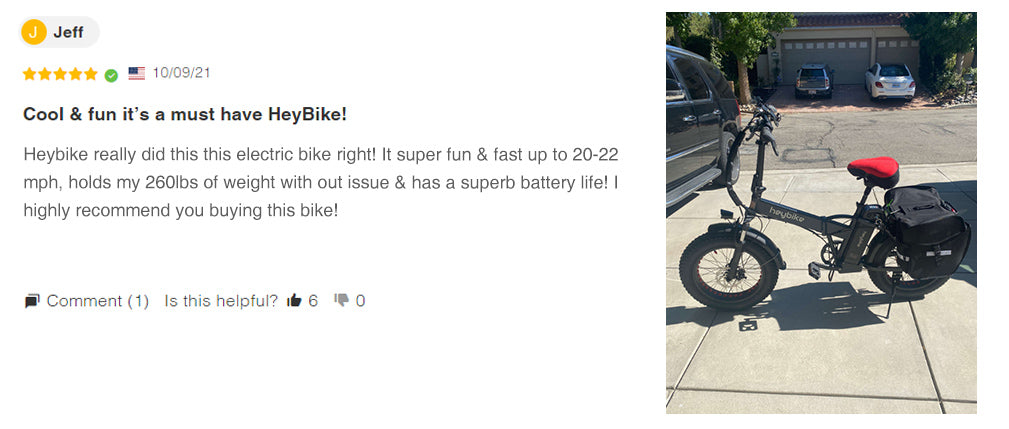The height and width of the screenshot is (429, 1009).
Task: Click the helpful count number 6
Action: (x=313, y=301)
